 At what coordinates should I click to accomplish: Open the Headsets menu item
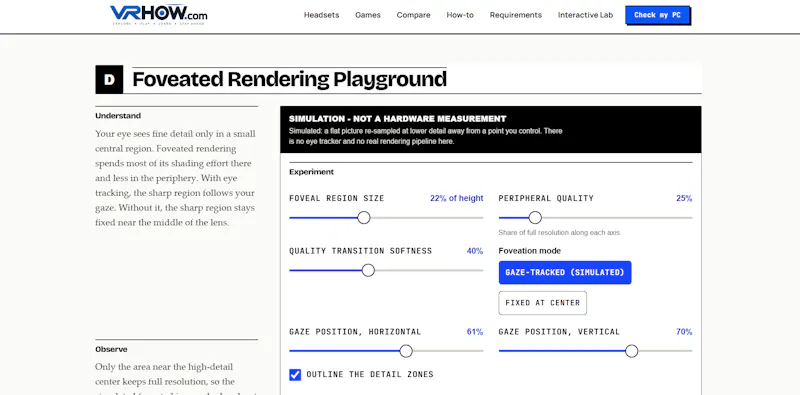321,15
